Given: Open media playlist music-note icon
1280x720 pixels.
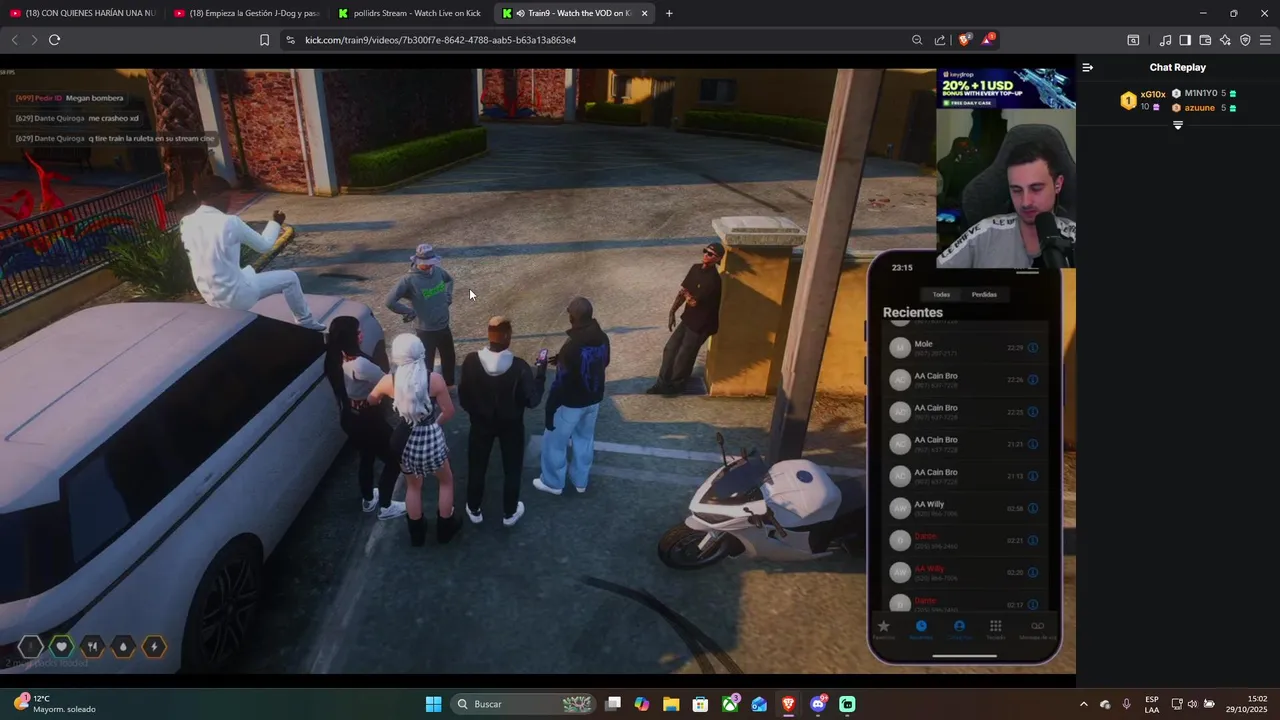Looking at the screenshot, I should (x=1165, y=40).
